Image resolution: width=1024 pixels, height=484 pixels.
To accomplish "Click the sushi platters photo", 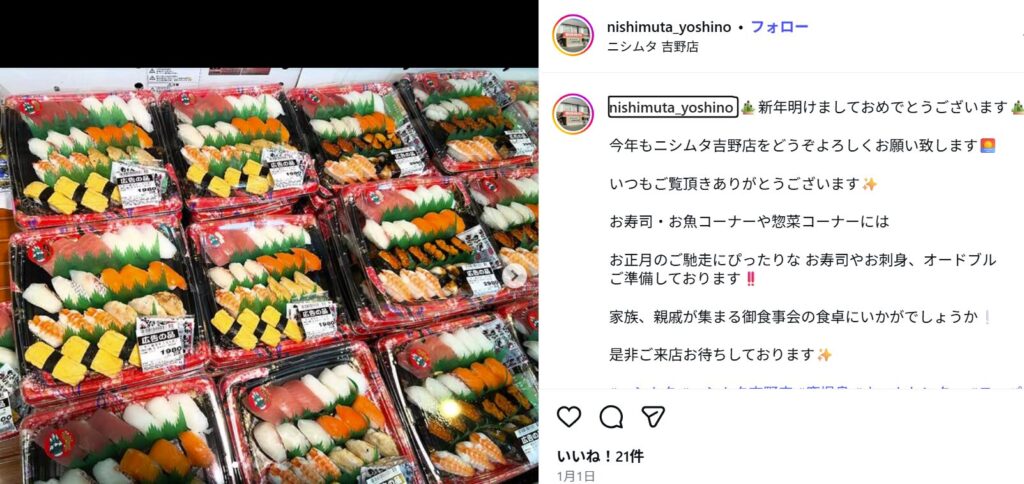I will point(269,276).
